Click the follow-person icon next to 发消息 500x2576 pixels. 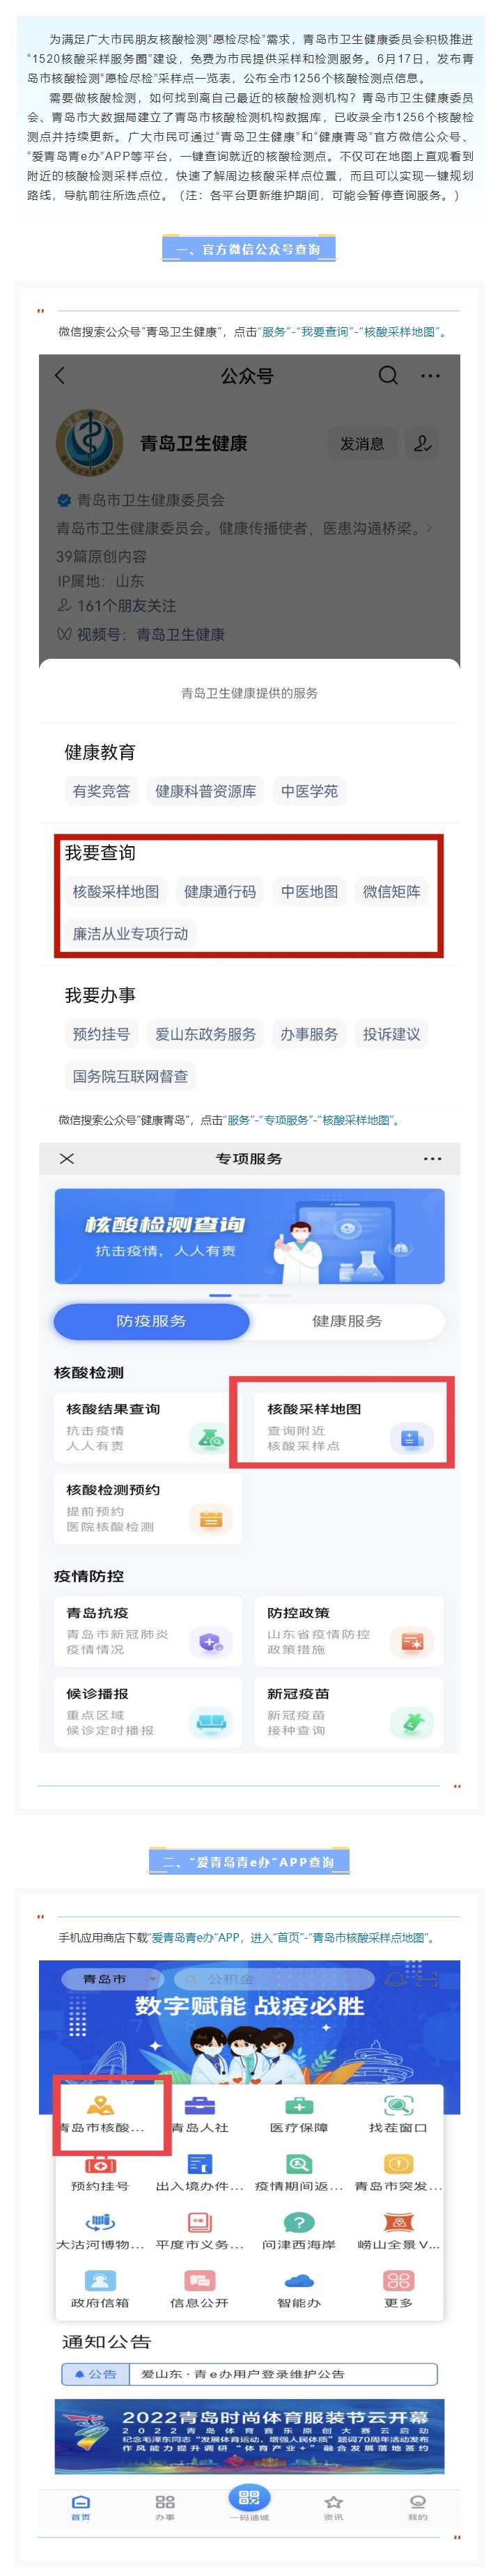pyautogui.click(x=423, y=443)
